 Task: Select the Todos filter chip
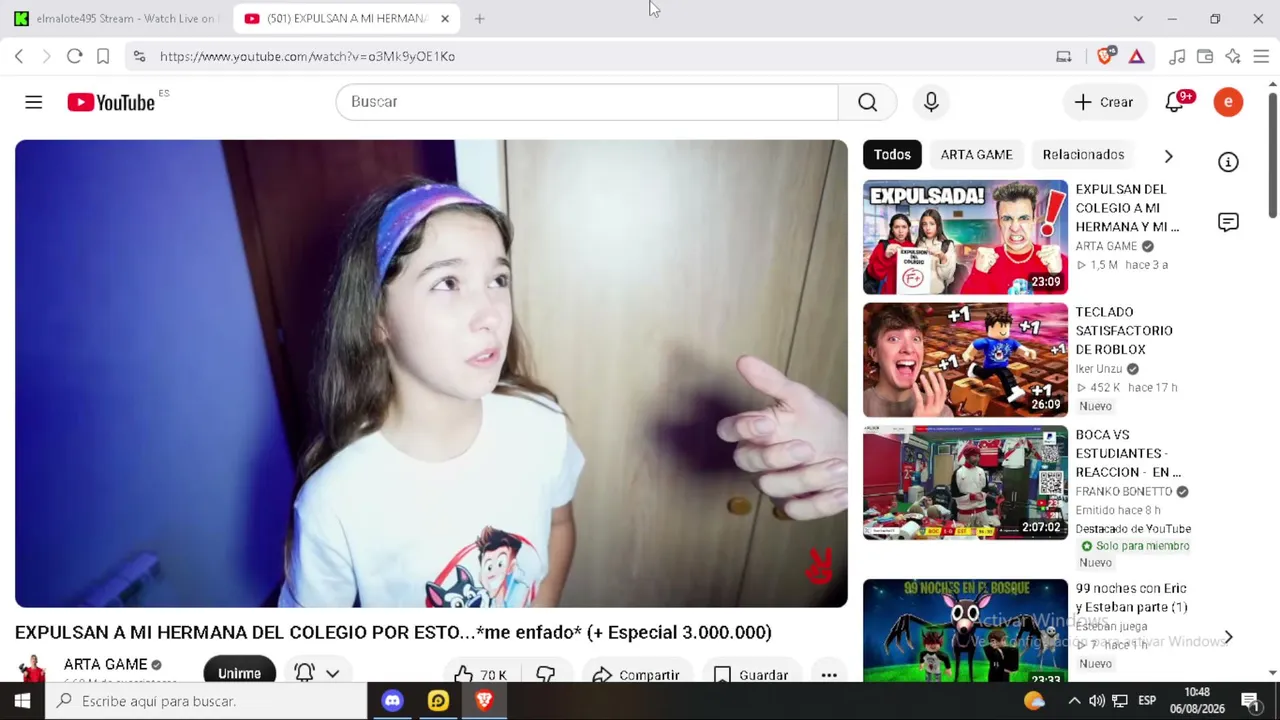pyautogui.click(x=892, y=155)
